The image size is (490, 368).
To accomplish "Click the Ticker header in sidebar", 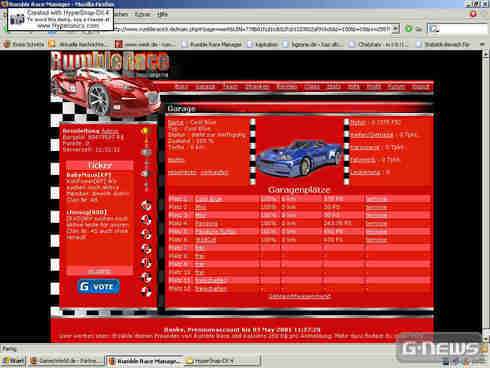I will (x=100, y=165).
